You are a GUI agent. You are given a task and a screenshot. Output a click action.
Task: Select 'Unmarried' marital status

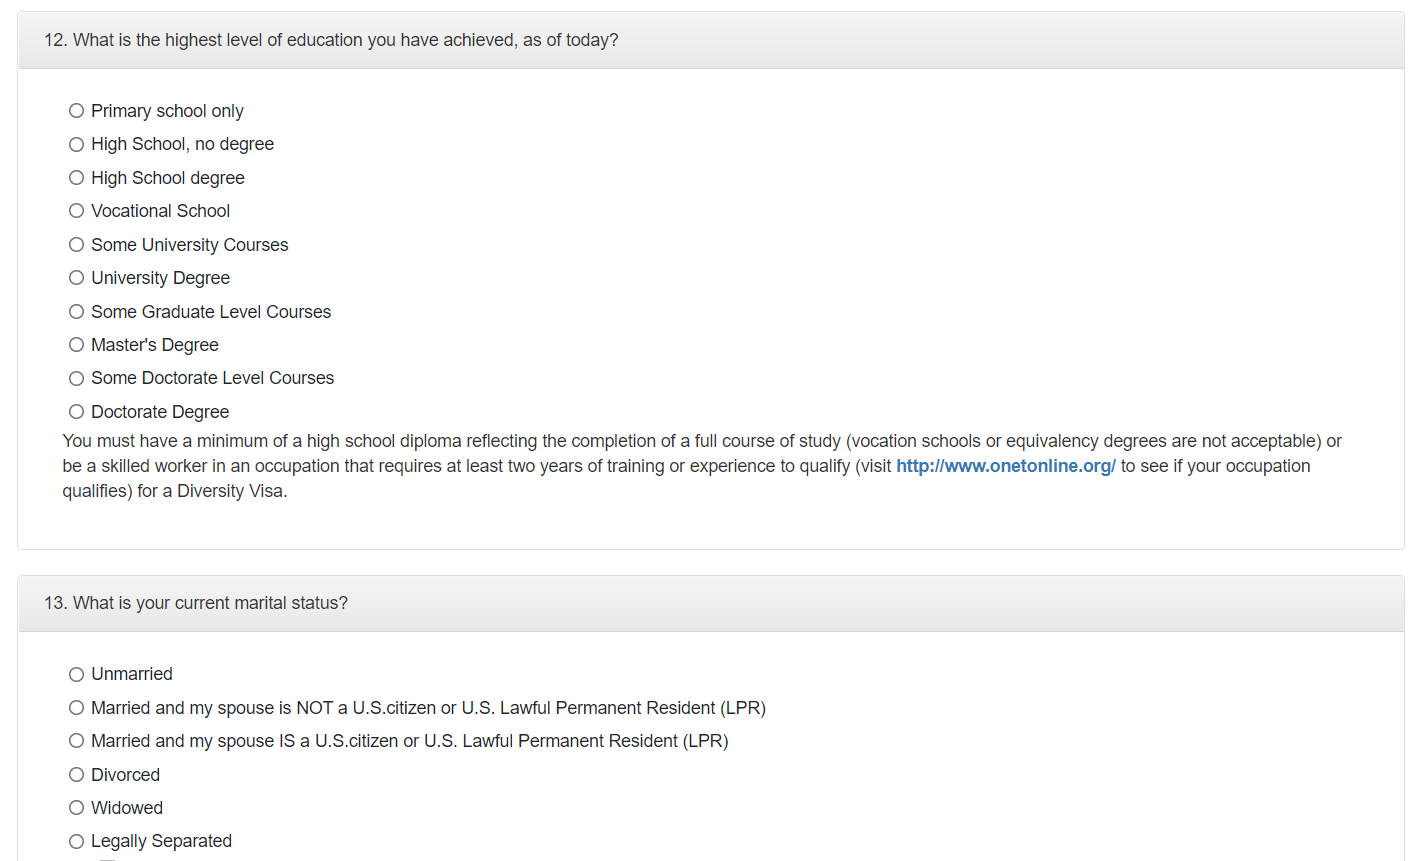[76, 675]
